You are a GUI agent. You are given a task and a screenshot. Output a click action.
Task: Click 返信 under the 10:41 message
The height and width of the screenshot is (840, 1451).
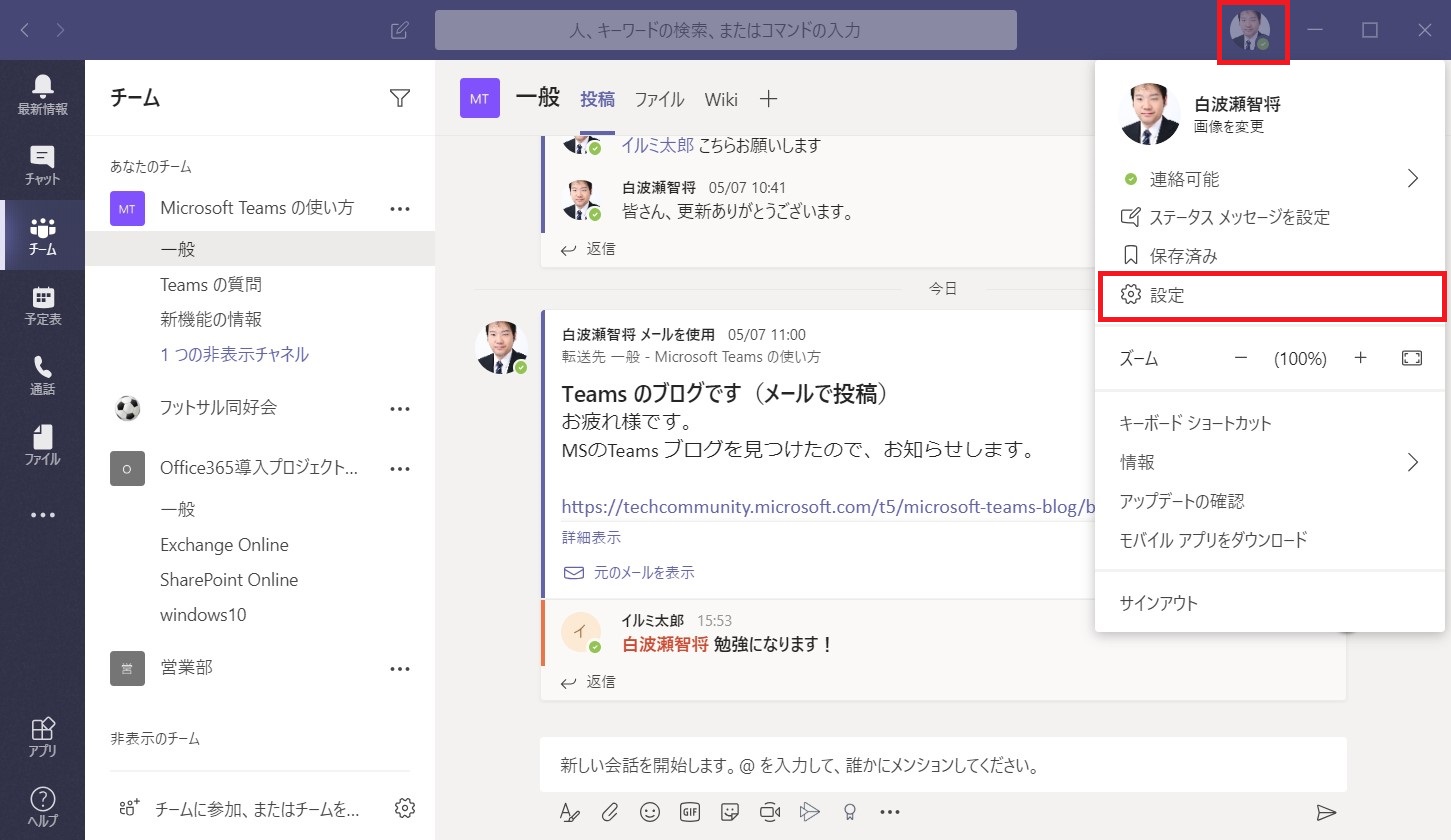coord(588,248)
